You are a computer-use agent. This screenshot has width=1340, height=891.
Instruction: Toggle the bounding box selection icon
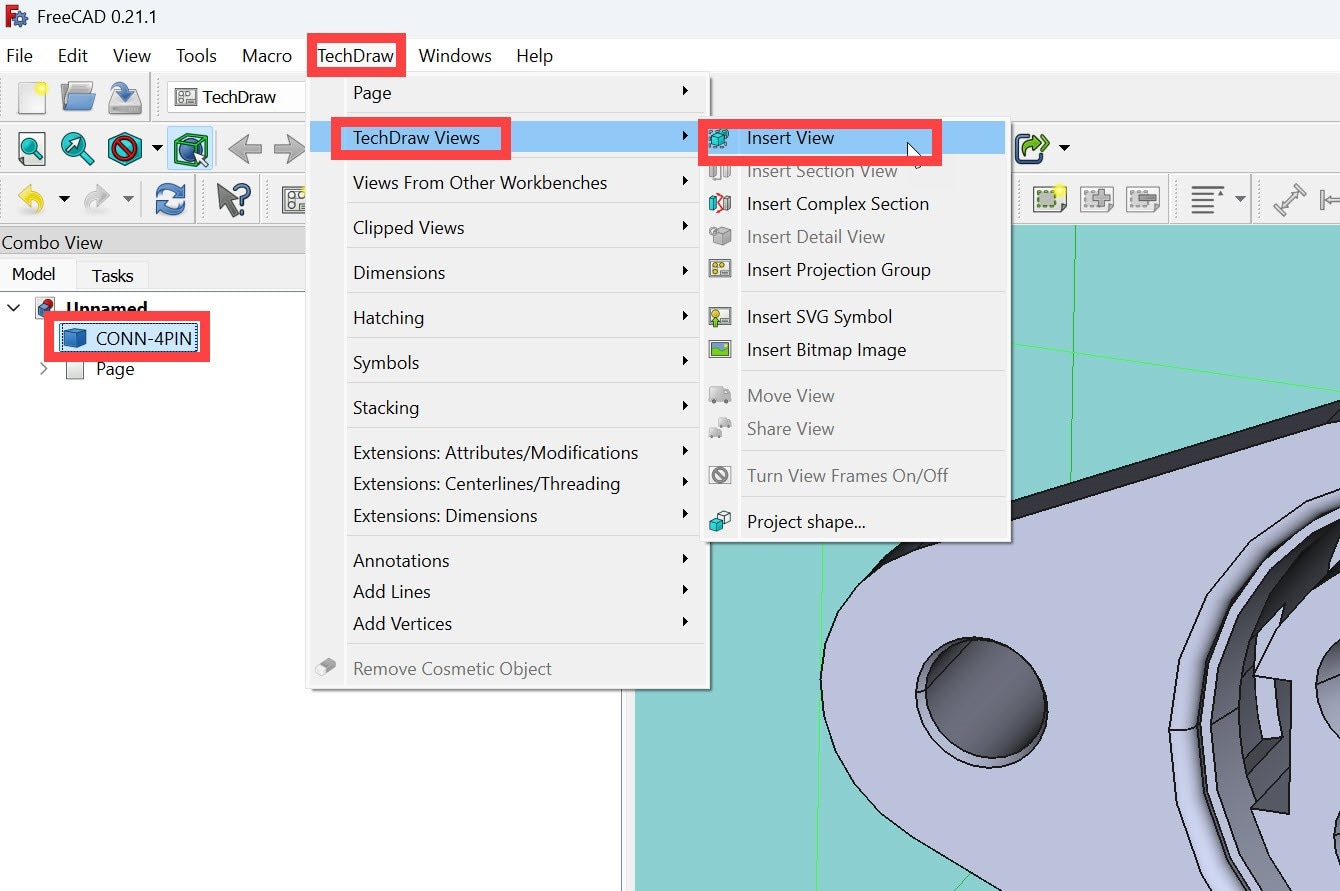point(190,150)
